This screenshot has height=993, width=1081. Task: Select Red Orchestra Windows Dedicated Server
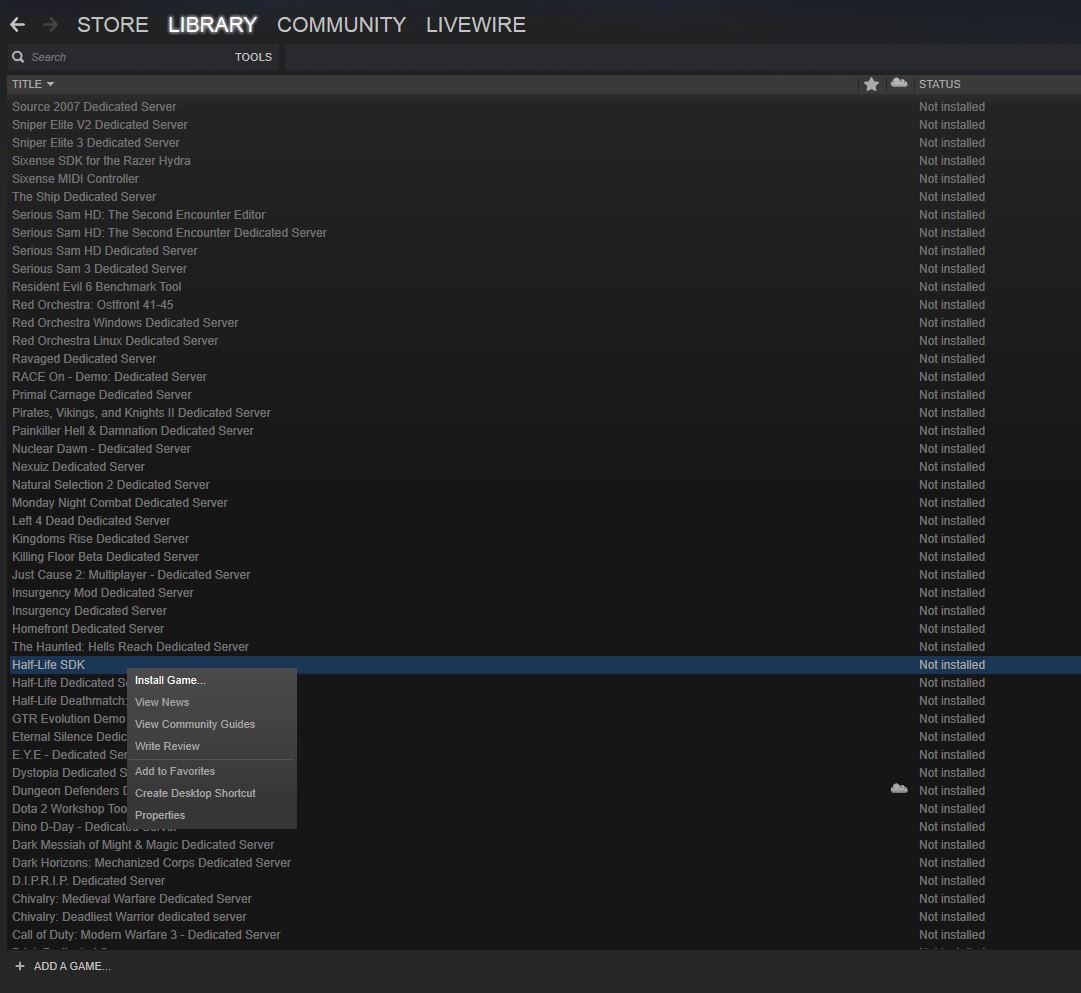tap(544, 323)
